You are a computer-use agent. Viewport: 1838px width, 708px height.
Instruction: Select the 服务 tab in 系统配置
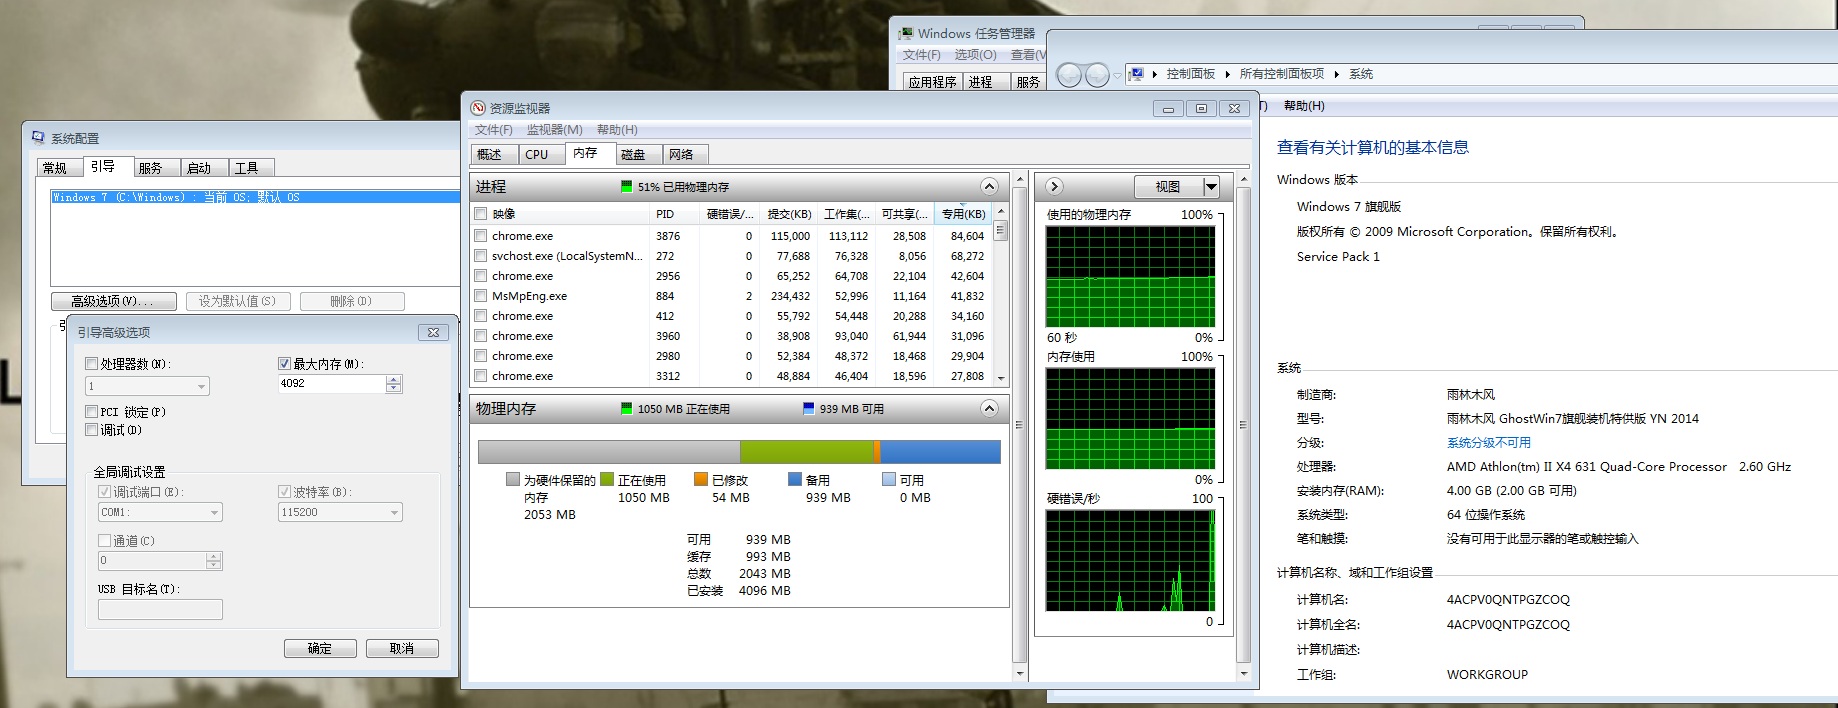click(155, 168)
